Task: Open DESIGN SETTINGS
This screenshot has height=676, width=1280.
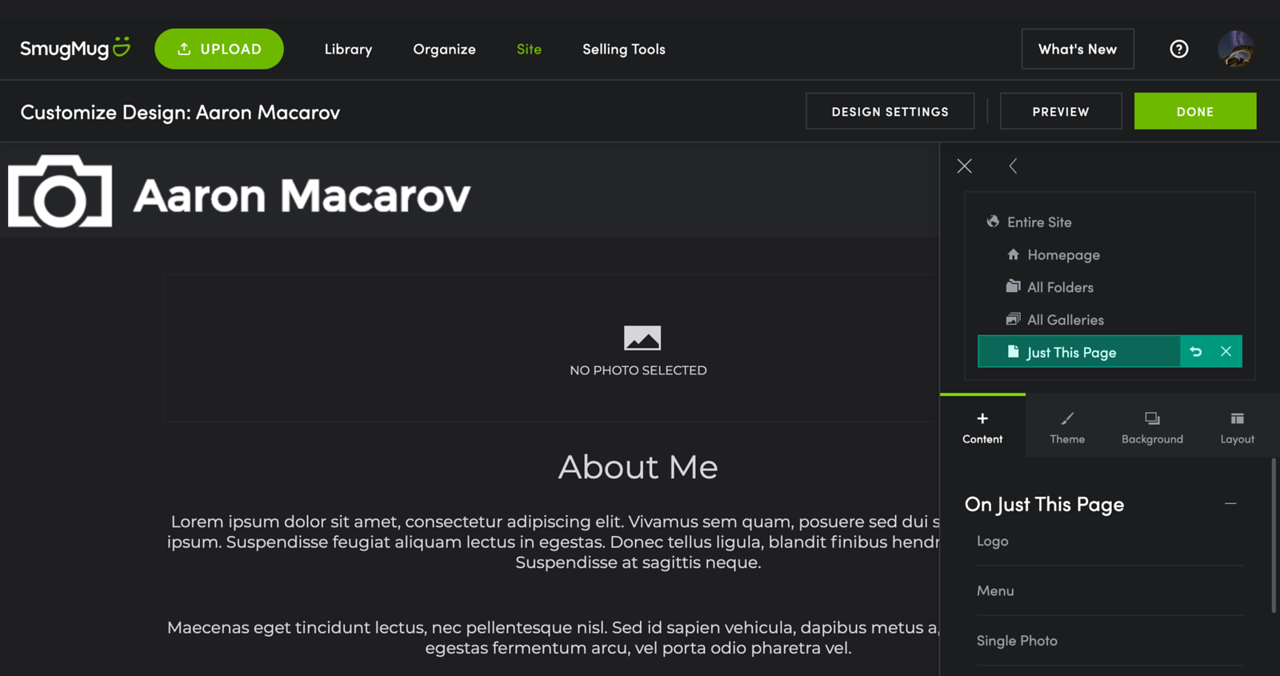Action: point(890,111)
